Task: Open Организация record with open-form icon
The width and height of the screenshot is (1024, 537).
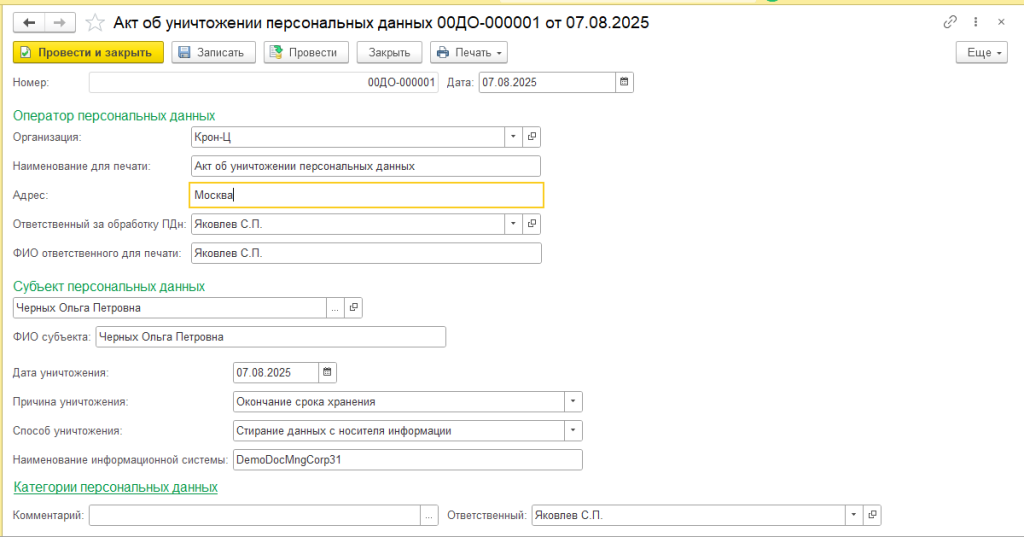Action: [x=532, y=137]
